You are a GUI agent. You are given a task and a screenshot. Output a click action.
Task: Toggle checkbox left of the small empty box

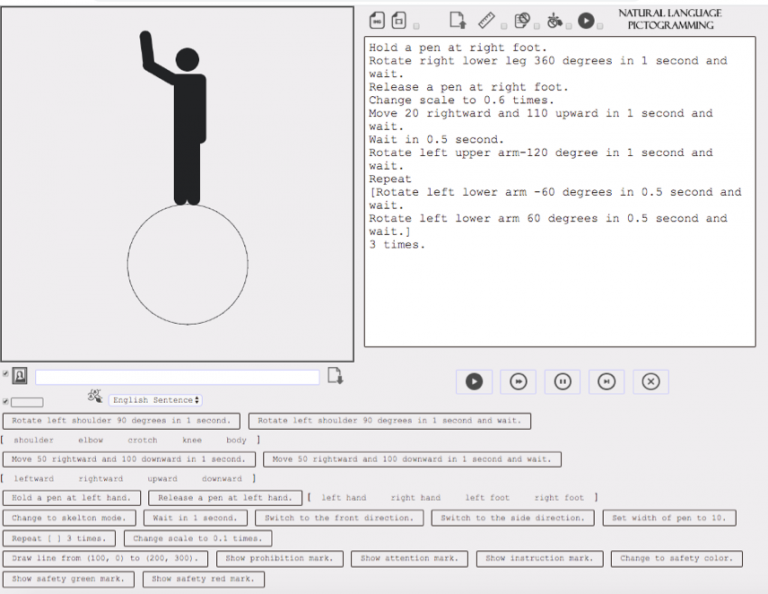5,402
